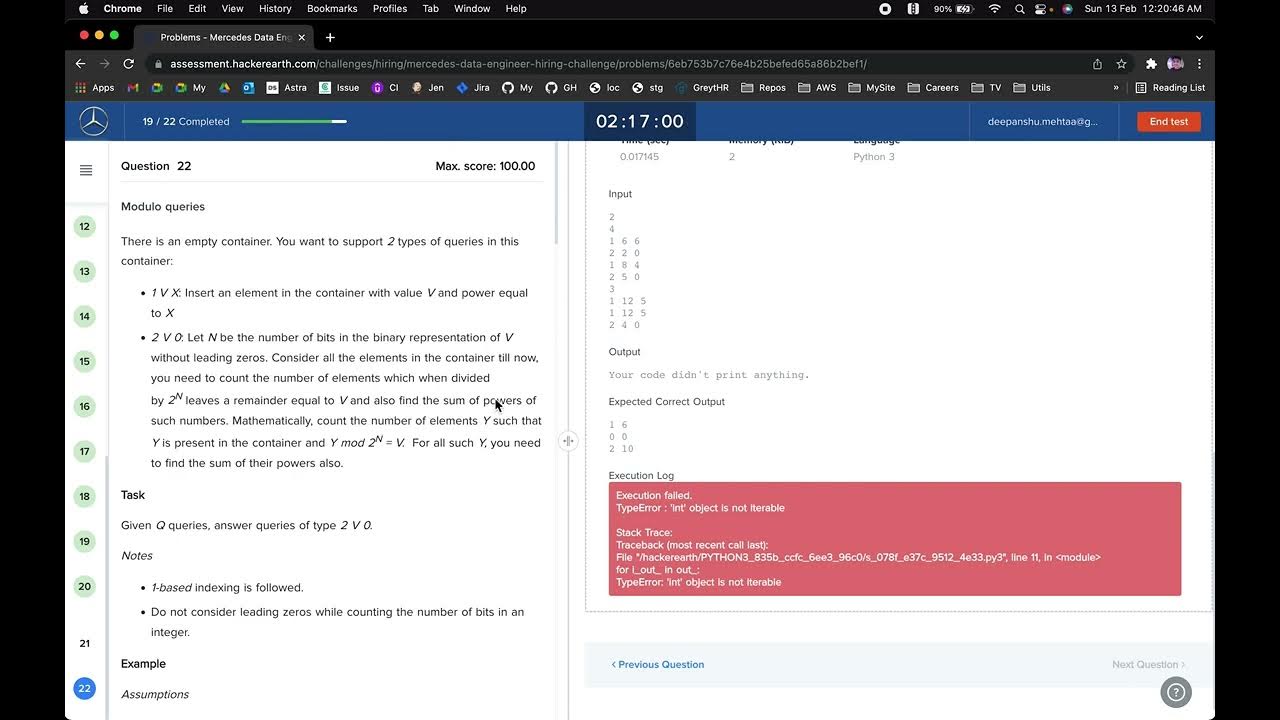Click the date and time in menu bar
Screen dimensions: 1280x720
(1143, 8)
